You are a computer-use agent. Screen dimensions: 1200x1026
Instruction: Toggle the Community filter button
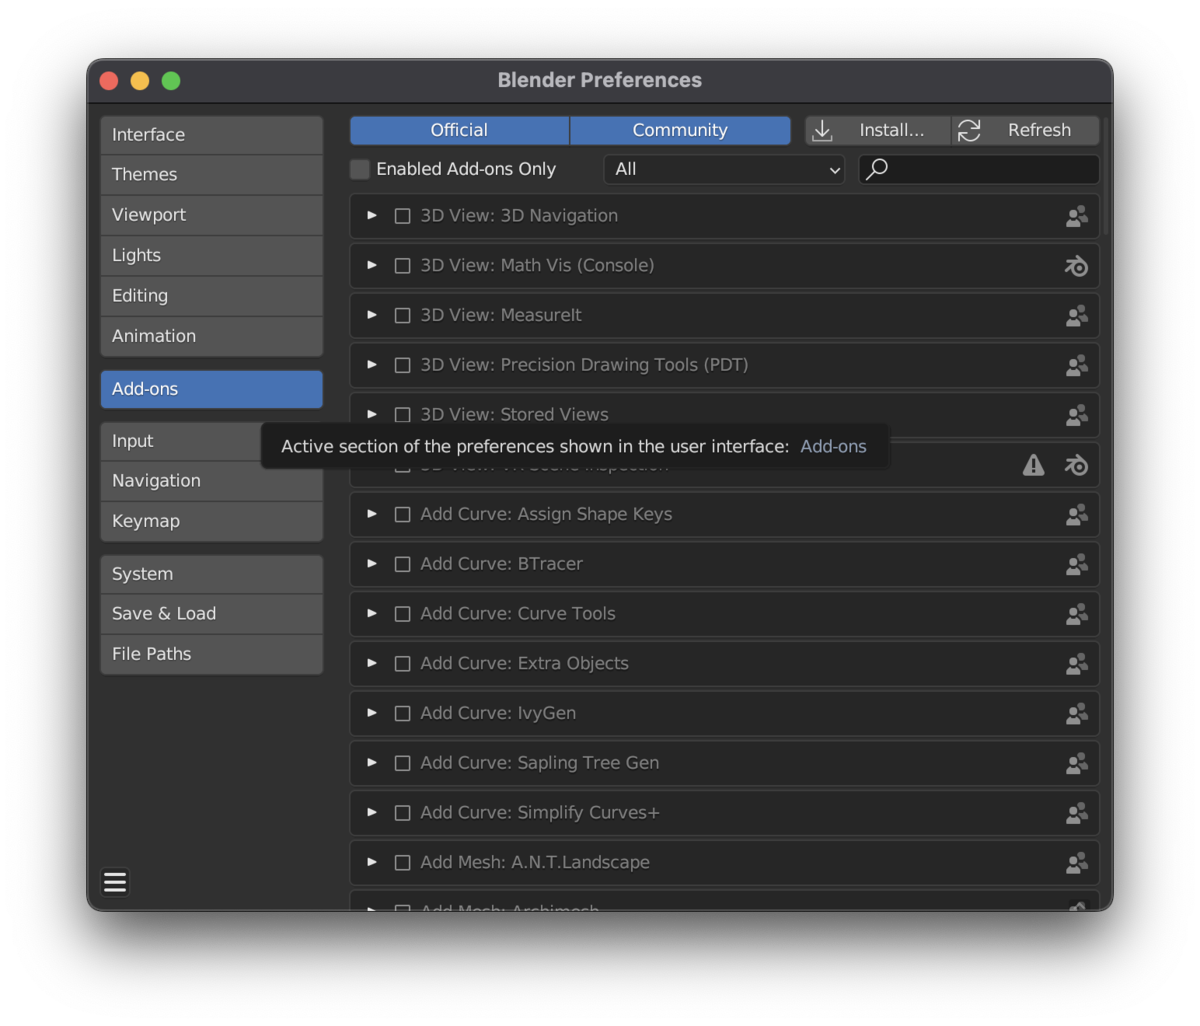point(680,131)
